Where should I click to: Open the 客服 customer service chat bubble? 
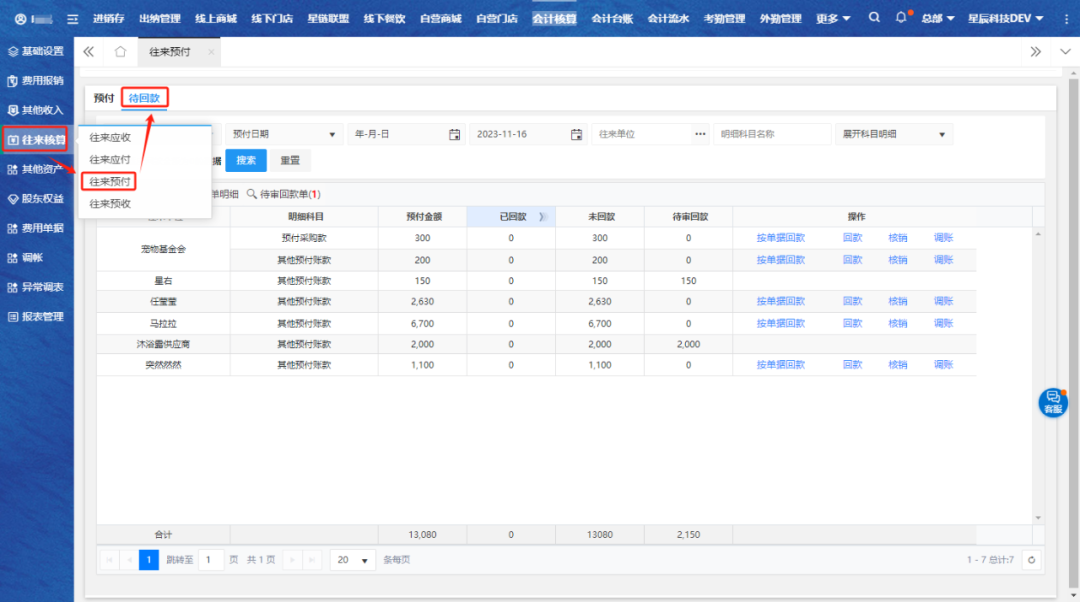tap(1053, 402)
